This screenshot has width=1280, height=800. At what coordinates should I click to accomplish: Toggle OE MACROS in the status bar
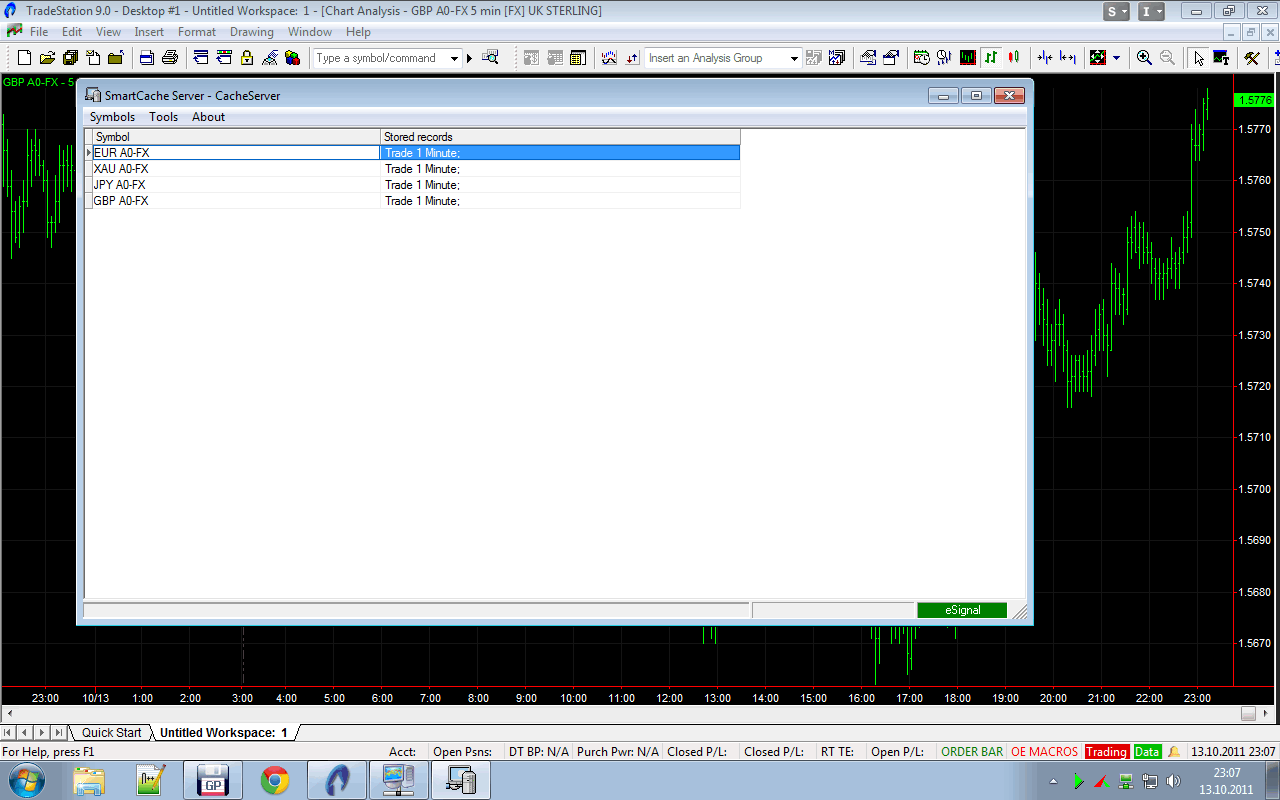(x=1044, y=752)
